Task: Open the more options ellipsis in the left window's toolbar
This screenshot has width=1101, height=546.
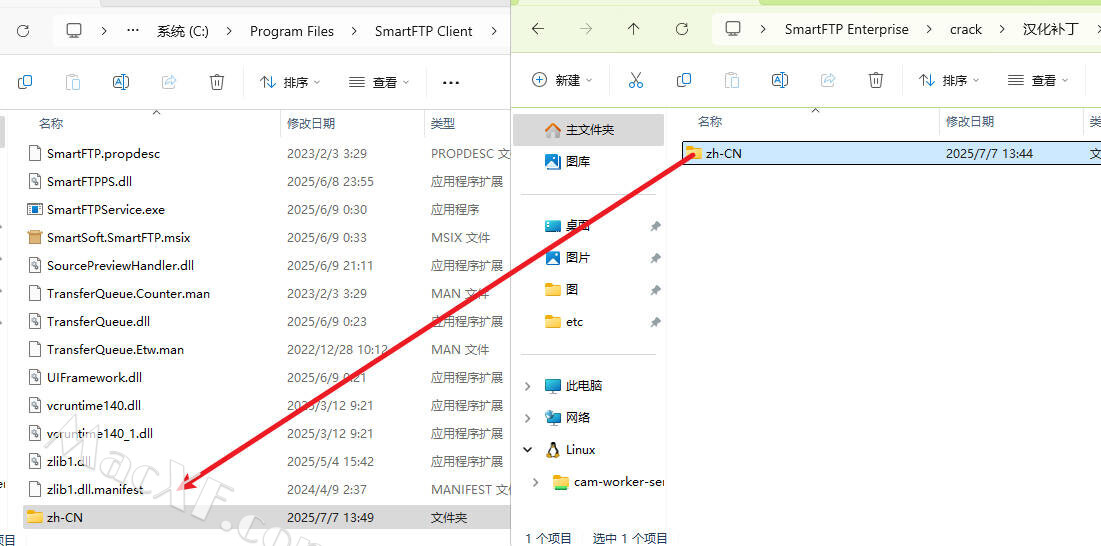Action: coord(451,83)
